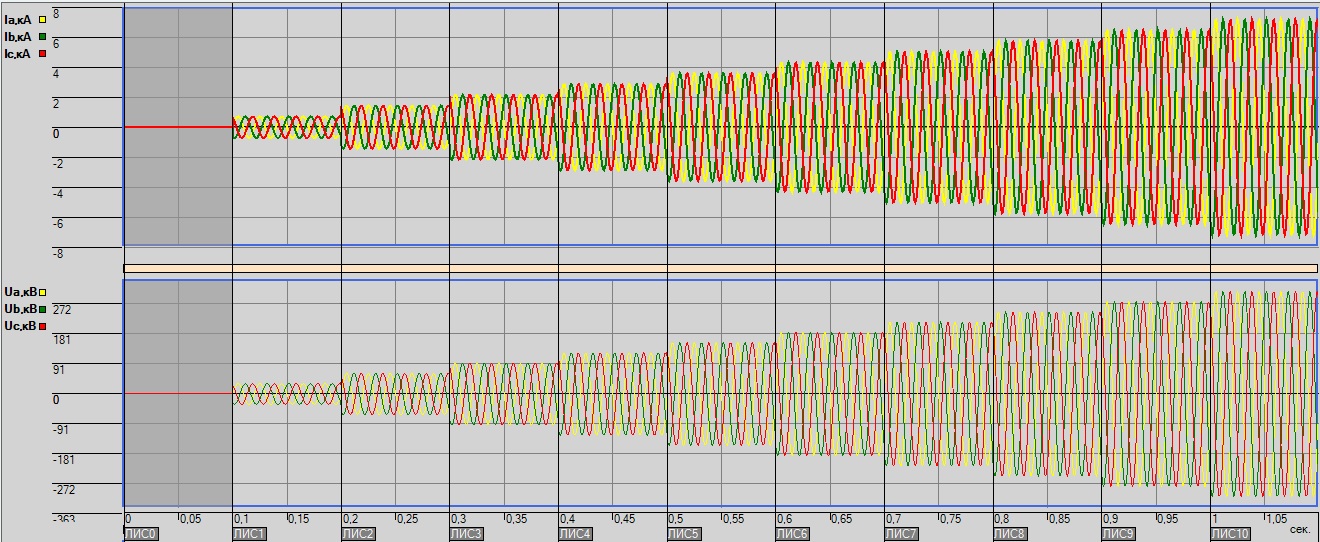Jump to the ЛИС8 marker

1011,535
